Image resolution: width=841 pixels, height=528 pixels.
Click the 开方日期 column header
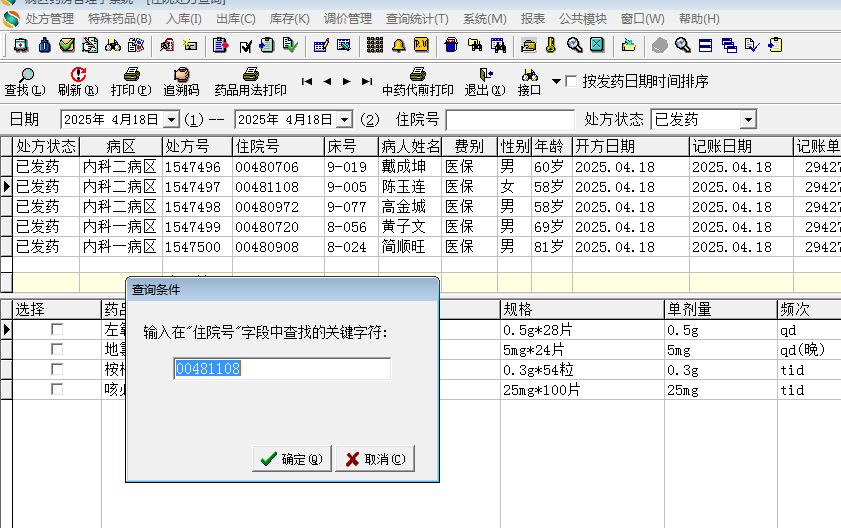631,146
